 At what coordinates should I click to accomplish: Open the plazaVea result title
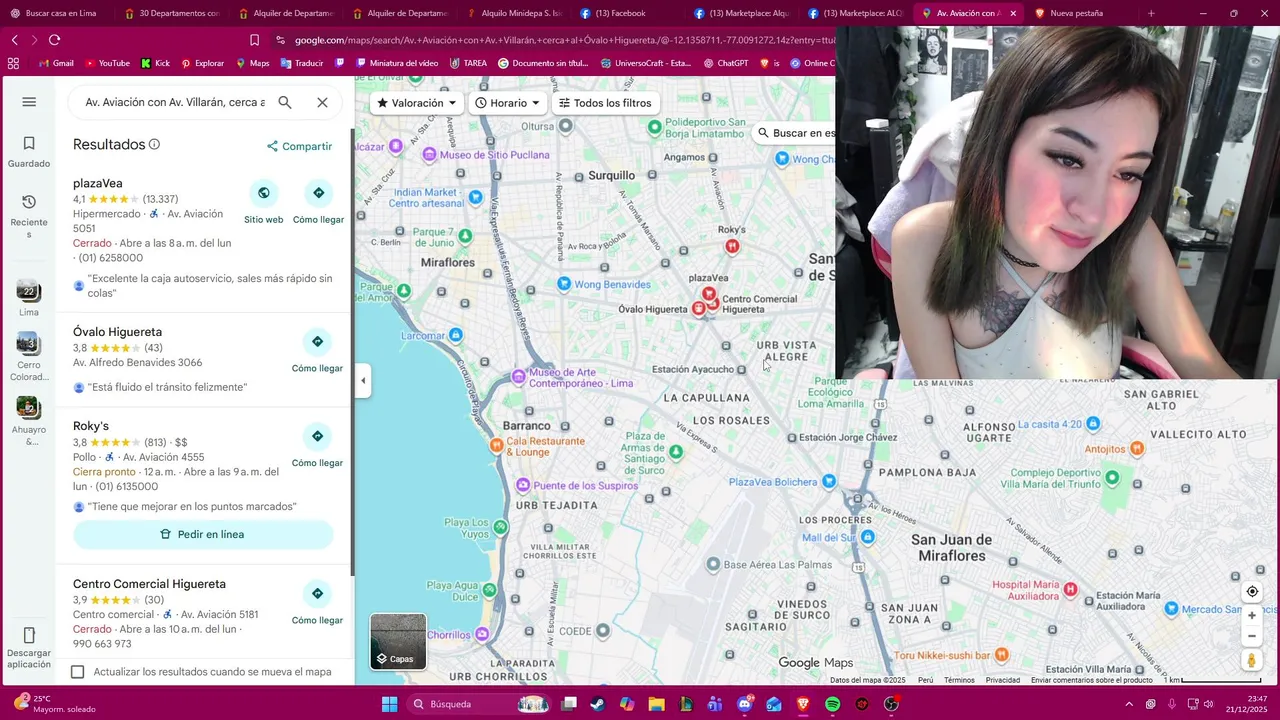[x=98, y=183]
